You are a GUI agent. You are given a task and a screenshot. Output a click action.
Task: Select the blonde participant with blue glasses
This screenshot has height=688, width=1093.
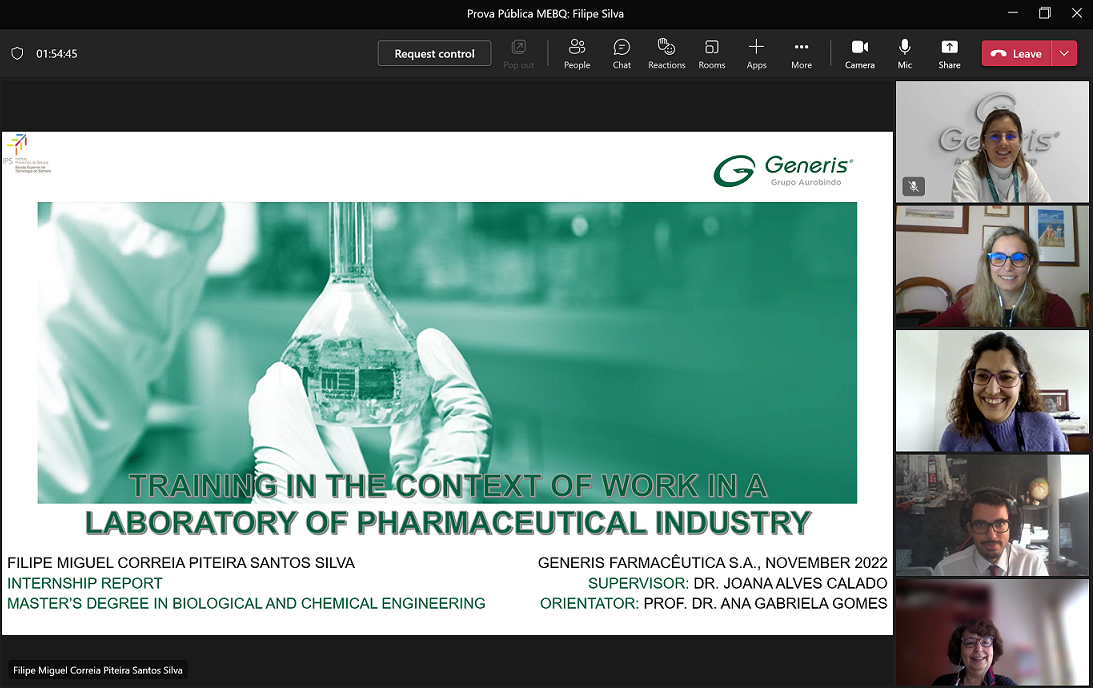click(x=992, y=267)
